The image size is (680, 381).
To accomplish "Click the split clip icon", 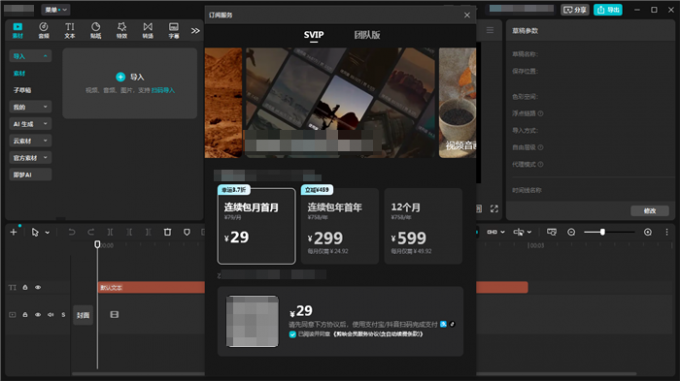I will click(110, 232).
